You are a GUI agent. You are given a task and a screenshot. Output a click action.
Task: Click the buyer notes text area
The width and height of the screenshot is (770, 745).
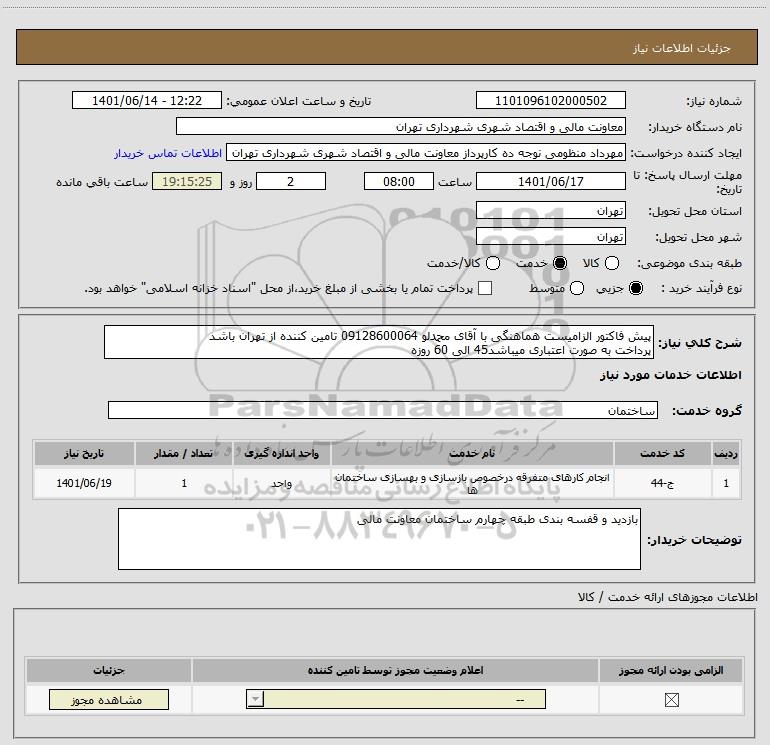(379, 539)
